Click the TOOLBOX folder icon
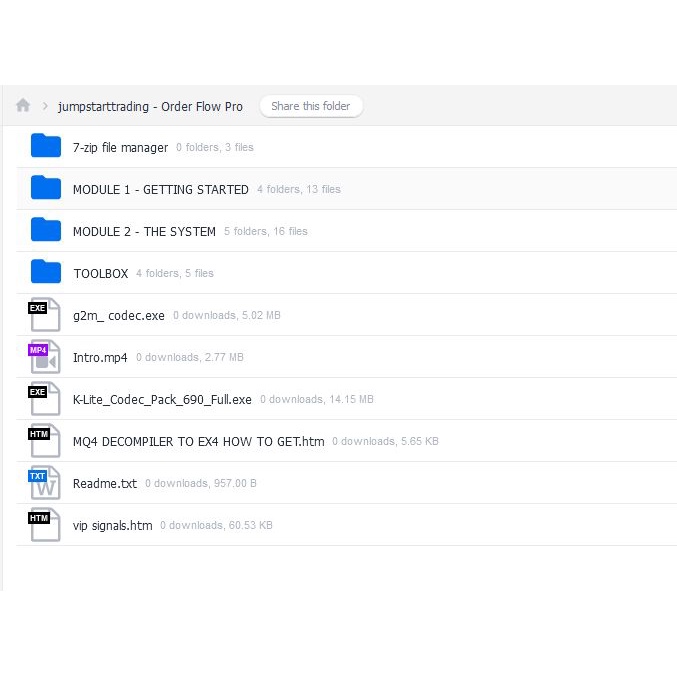677x677 pixels. [46, 273]
